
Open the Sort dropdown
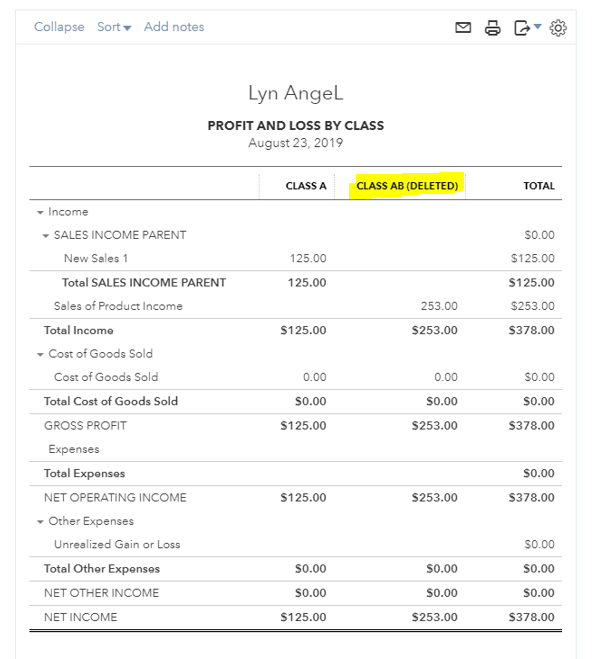tap(114, 27)
